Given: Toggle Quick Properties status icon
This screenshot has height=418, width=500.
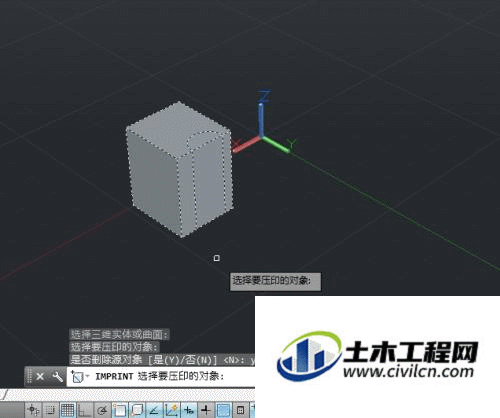Looking at the screenshot, I should [241, 410].
